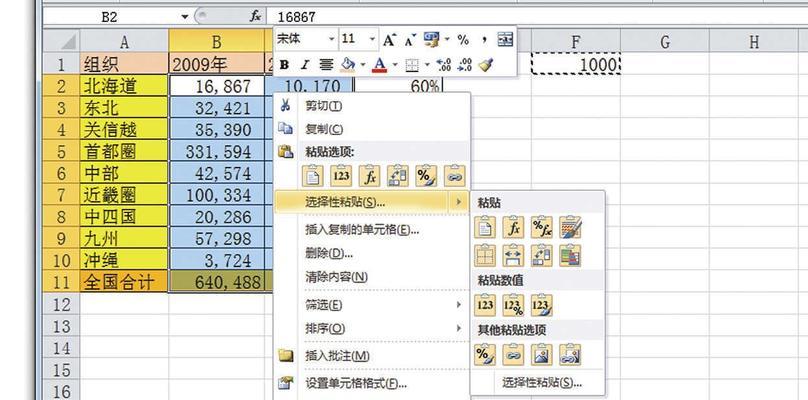Screen dimensions: 808x400
Task: Select Formulas and number formatting %fx icon
Action: pyautogui.click(x=542, y=227)
